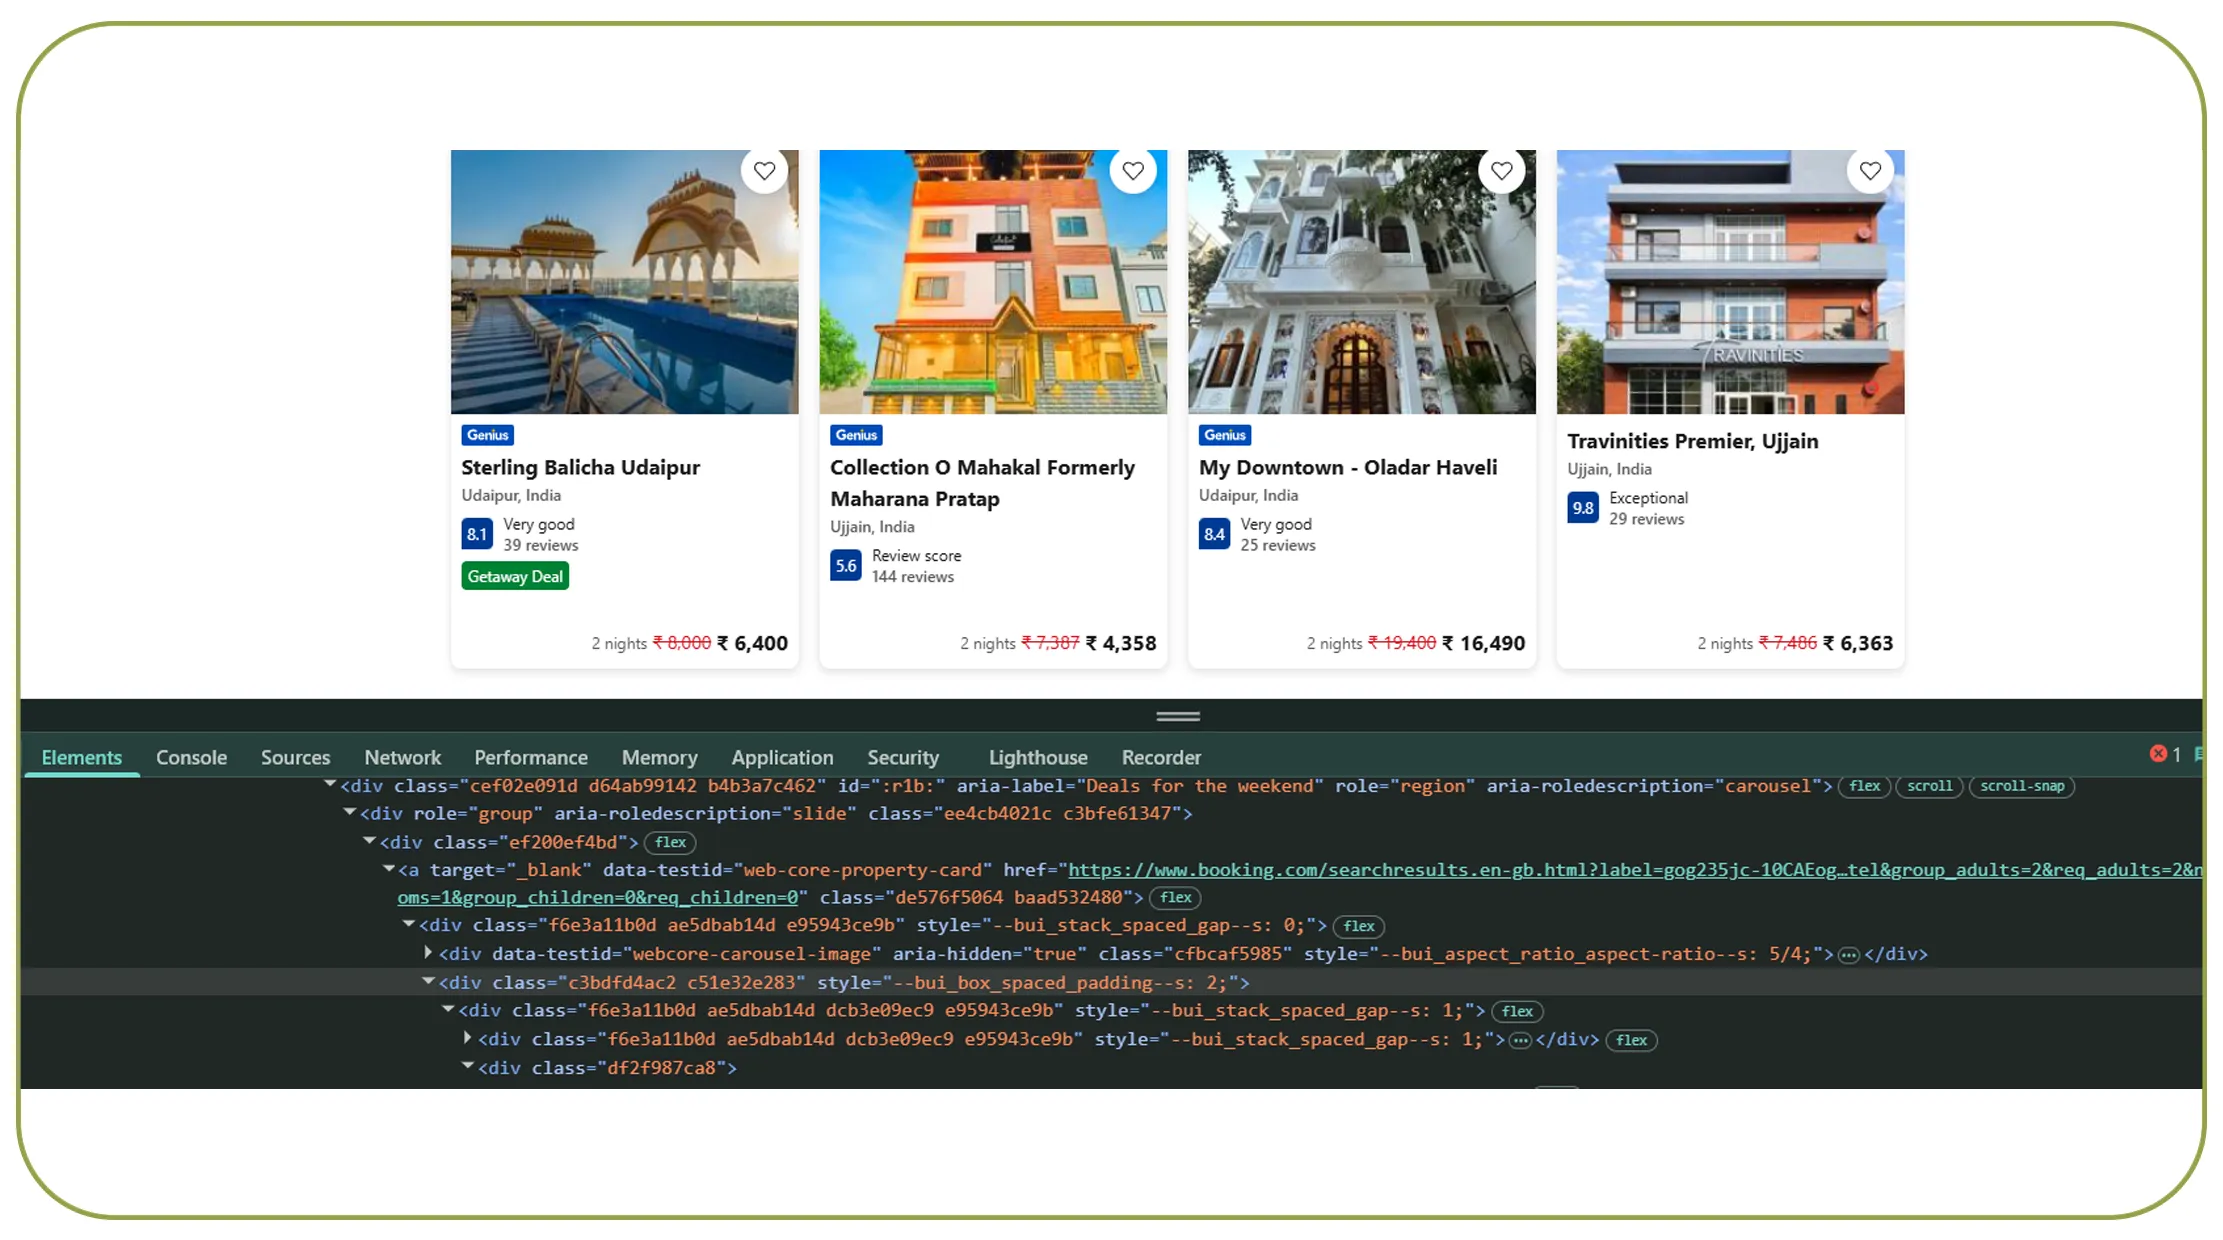Collapse div with stack_spaced_gap 0 style

pyautogui.click(x=408, y=924)
